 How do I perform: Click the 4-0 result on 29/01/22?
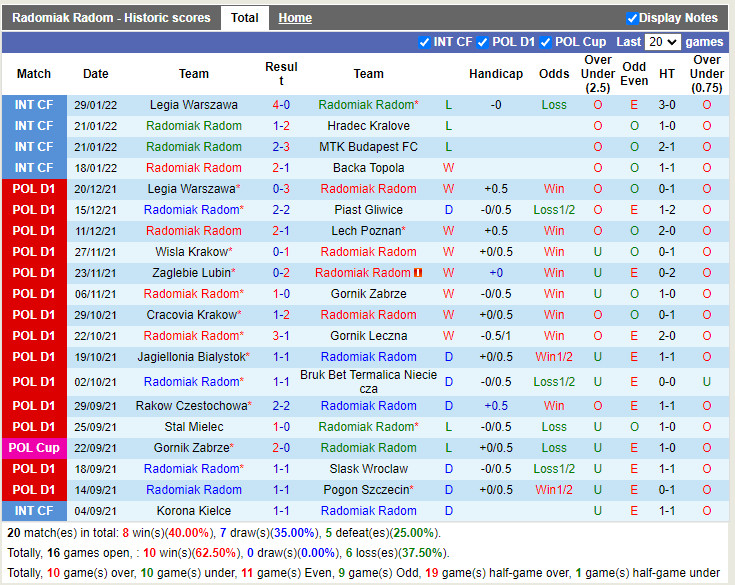coord(281,105)
